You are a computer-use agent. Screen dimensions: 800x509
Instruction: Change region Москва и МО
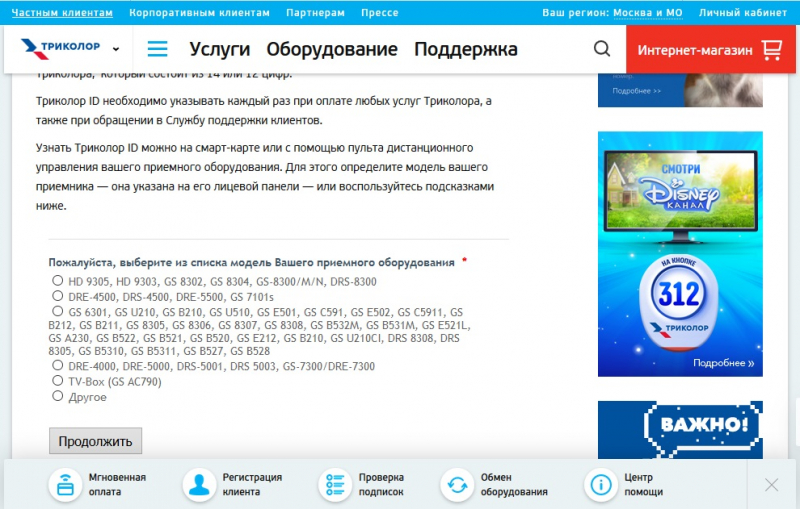click(x=648, y=13)
